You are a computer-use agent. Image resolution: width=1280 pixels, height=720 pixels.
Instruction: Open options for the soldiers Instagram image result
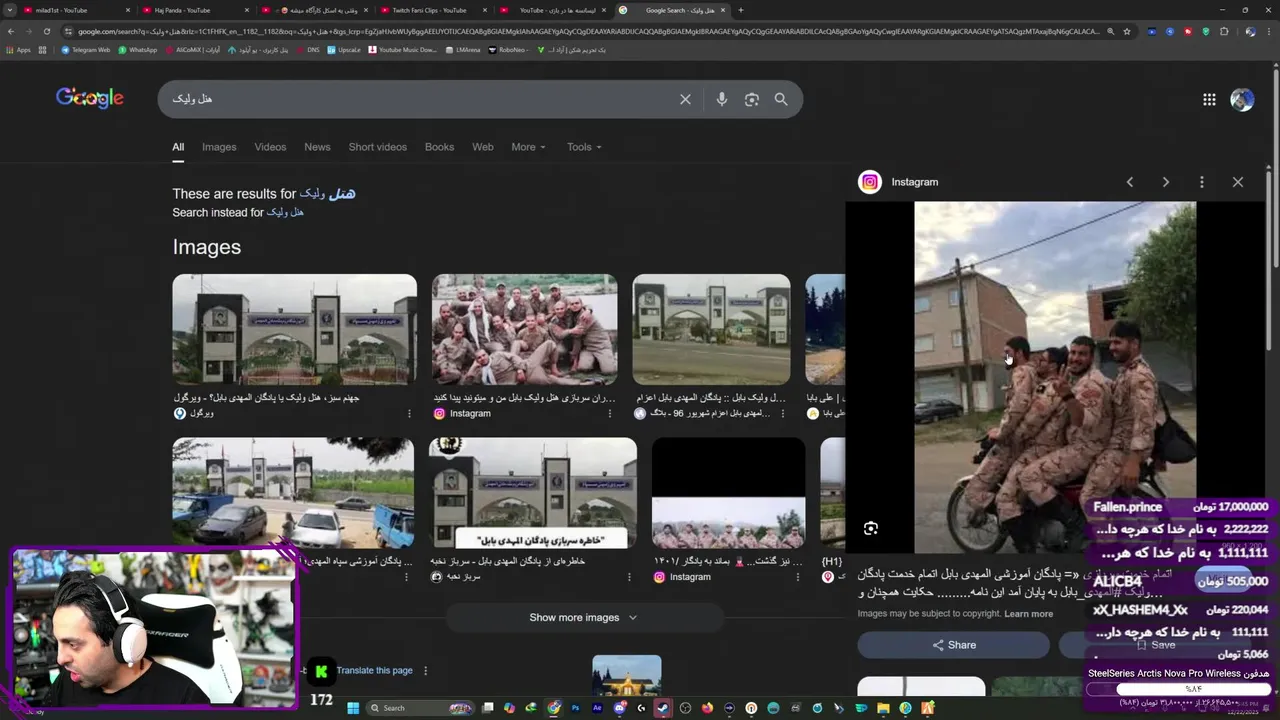click(610, 413)
